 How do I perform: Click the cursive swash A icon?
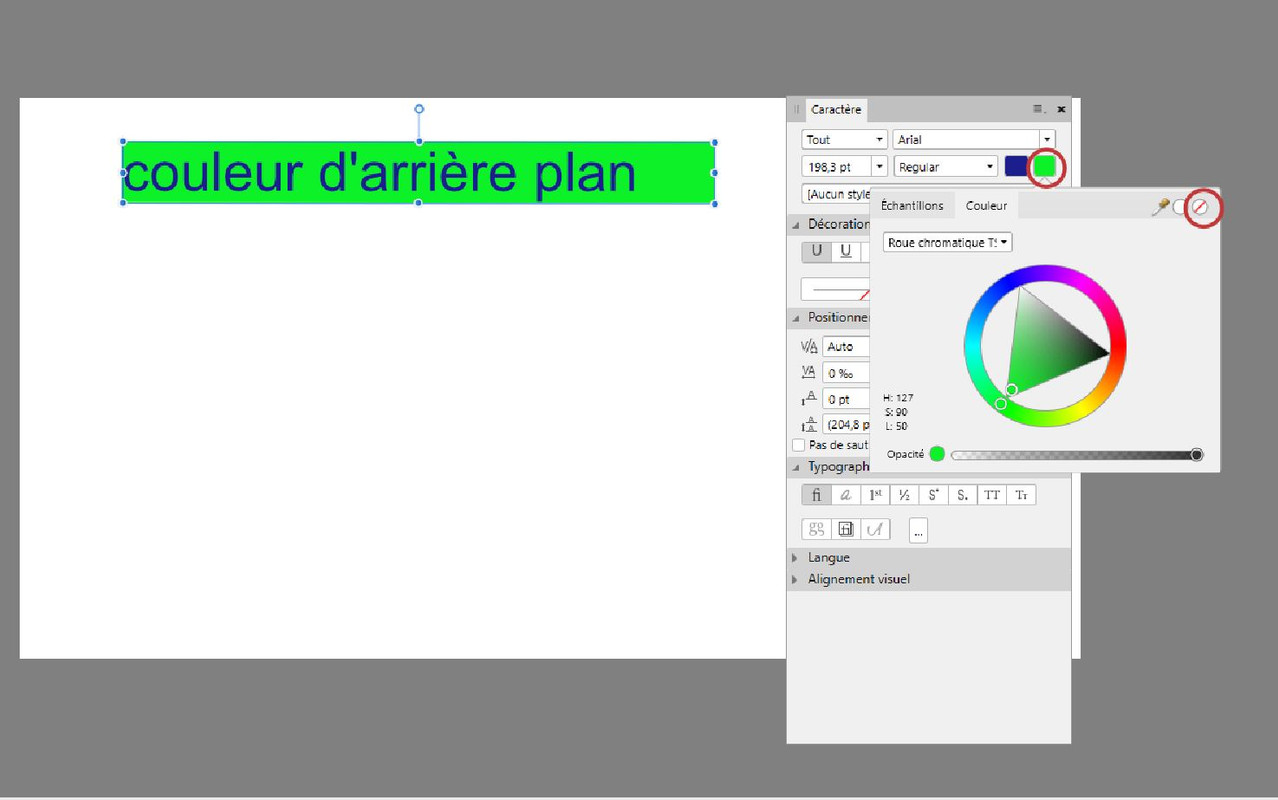(x=875, y=529)
